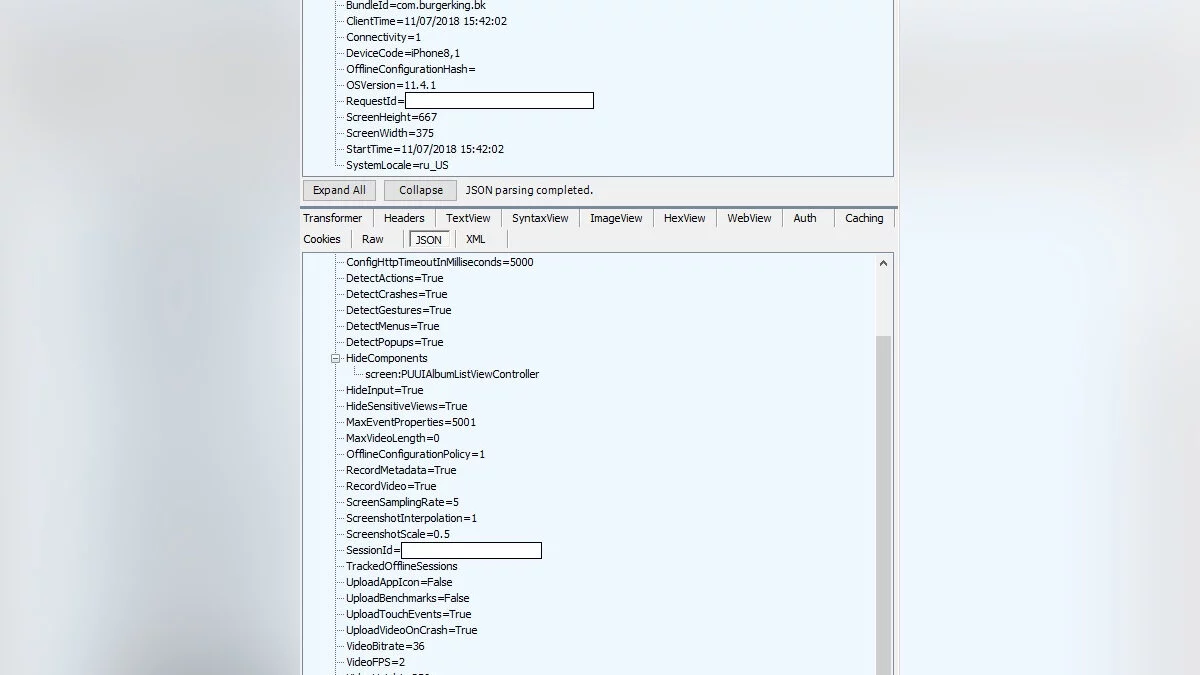The height and width of the screenshot is (675, 1200).
Task: Select the ScreenWidth=375 row
Action: pos(390,133)
